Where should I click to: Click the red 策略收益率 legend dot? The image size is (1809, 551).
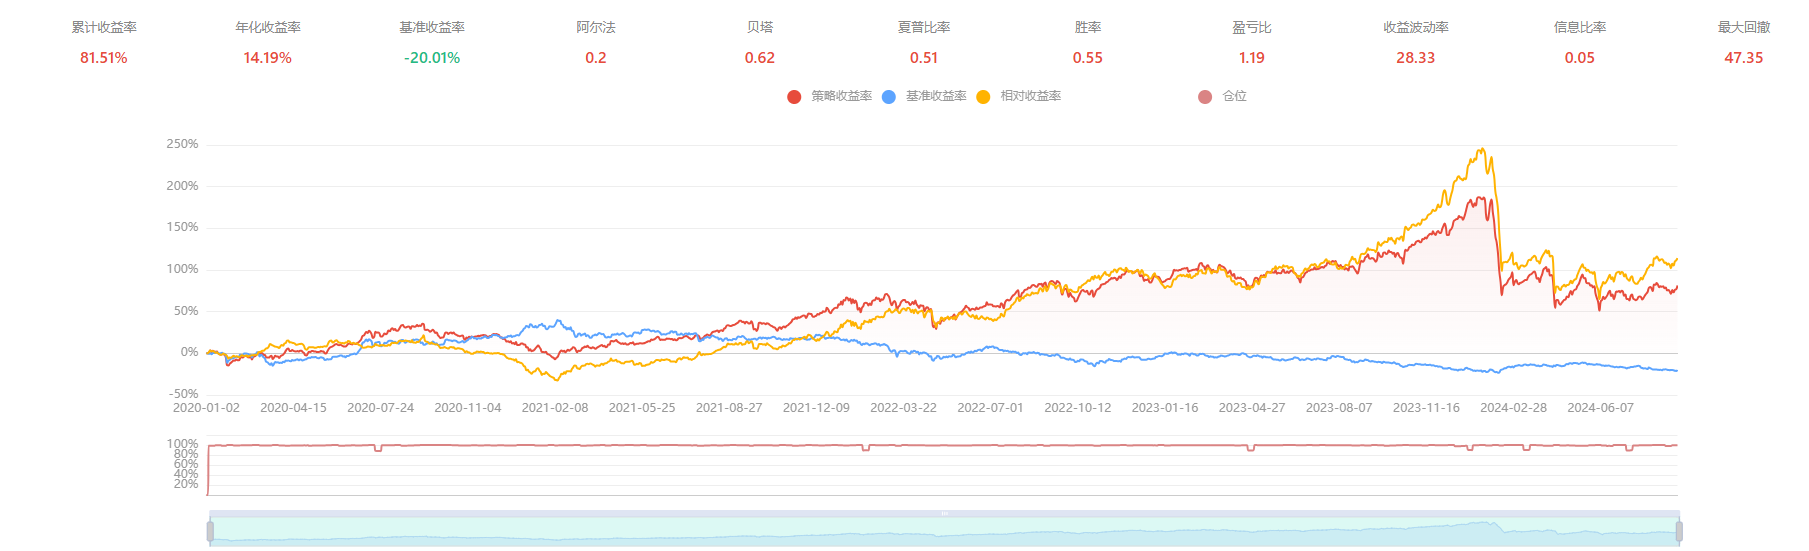tap(794, 97)
